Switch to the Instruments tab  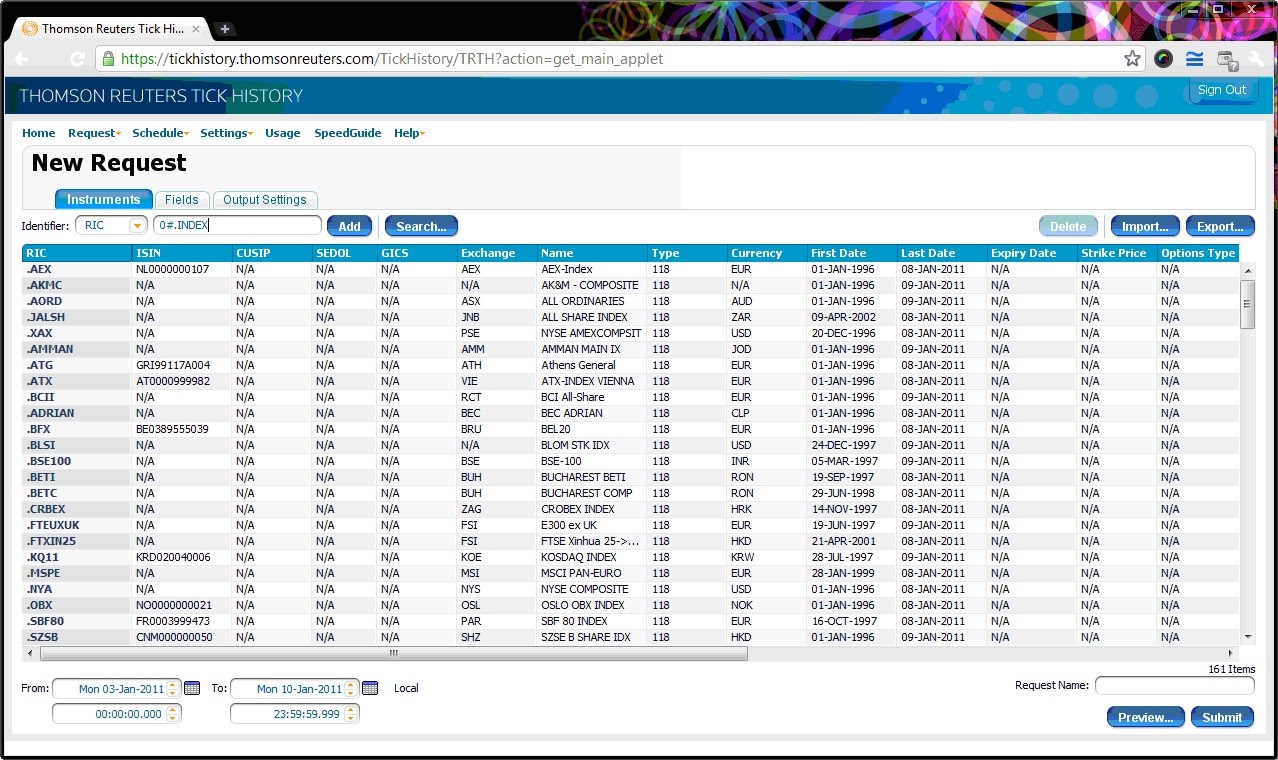point(104,200)
